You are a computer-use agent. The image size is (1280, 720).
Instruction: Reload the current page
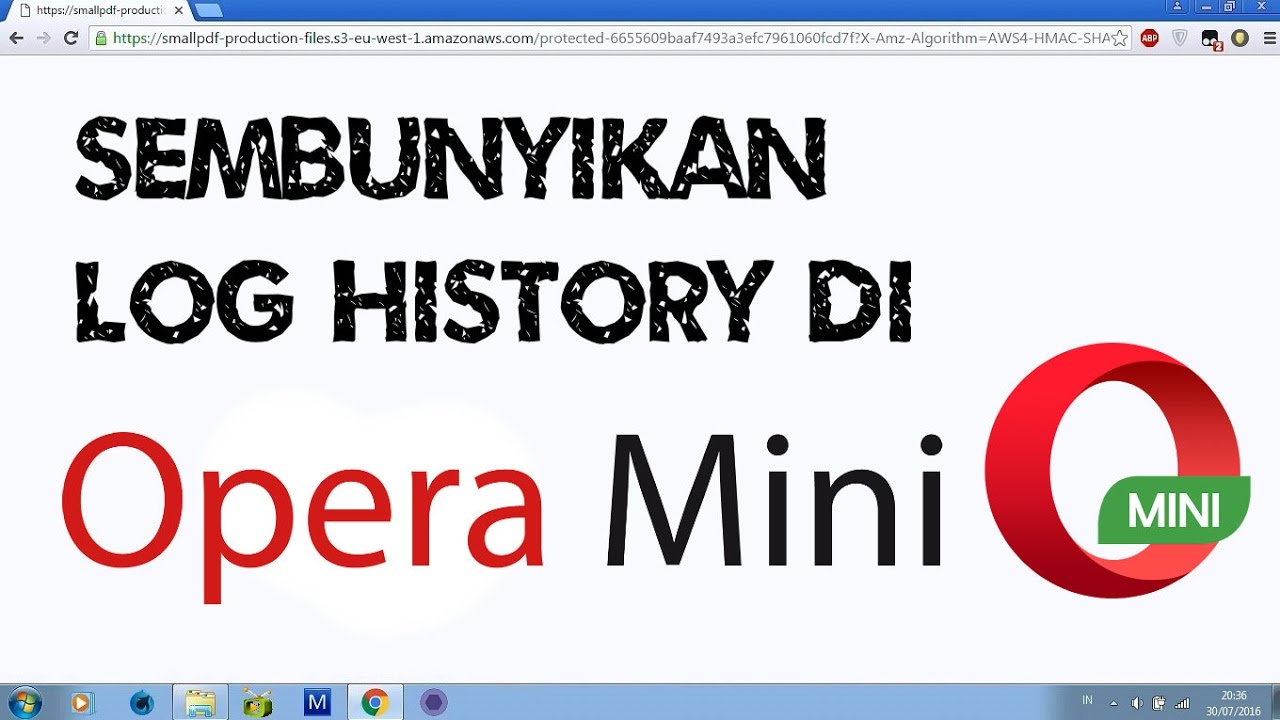pos(71,38)
